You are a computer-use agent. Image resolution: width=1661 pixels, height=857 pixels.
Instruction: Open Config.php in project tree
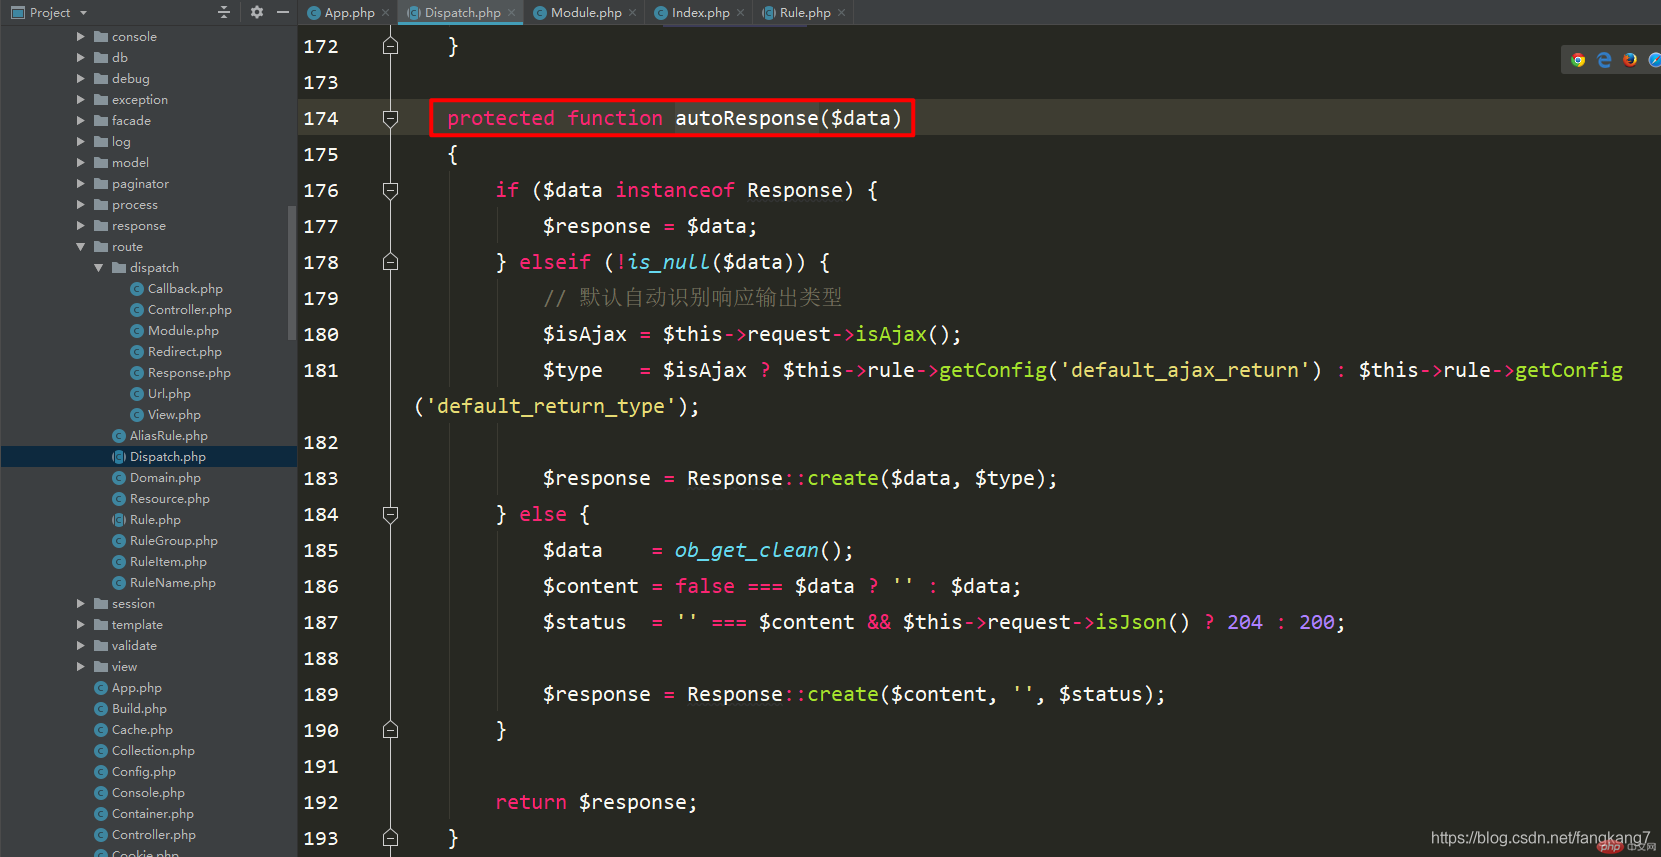pyautogui.click(x=143, y=771)
